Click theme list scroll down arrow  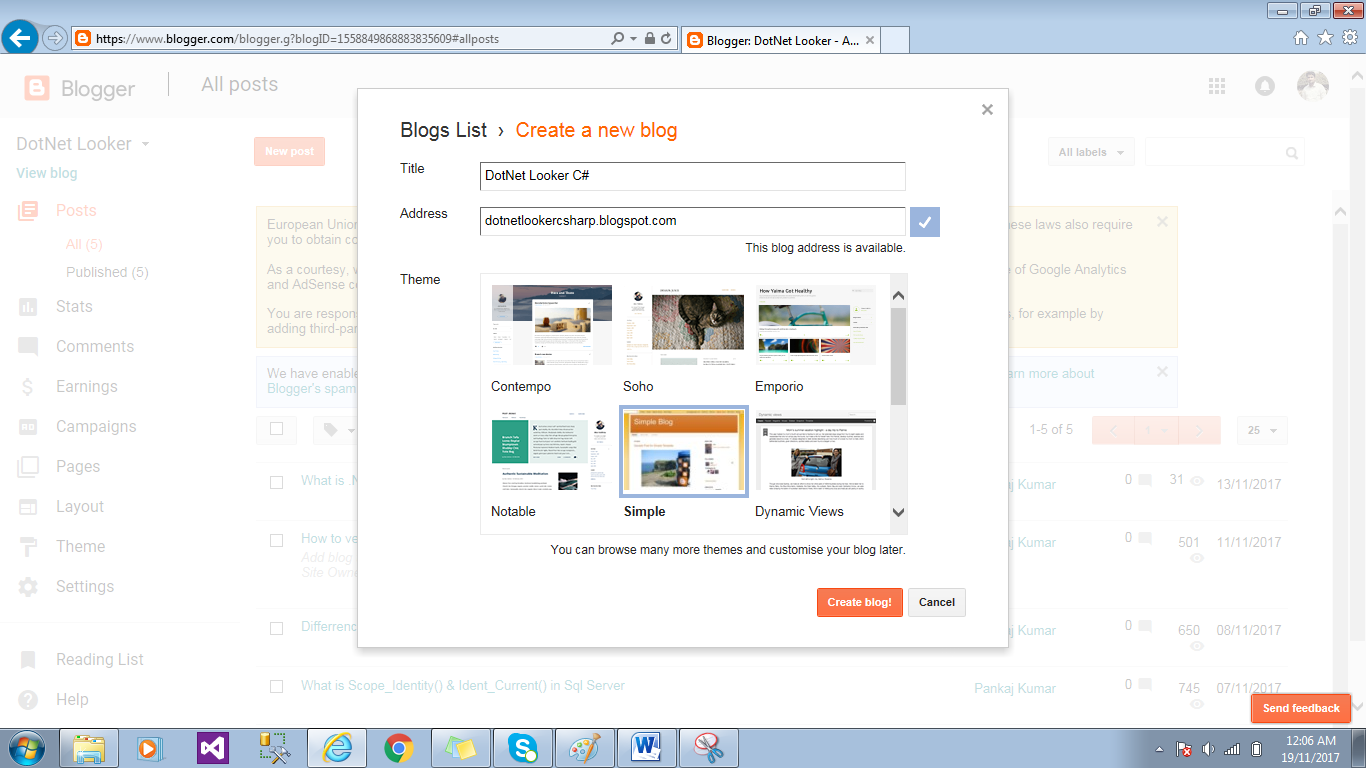pyautogui.click(x=898, y=512)
